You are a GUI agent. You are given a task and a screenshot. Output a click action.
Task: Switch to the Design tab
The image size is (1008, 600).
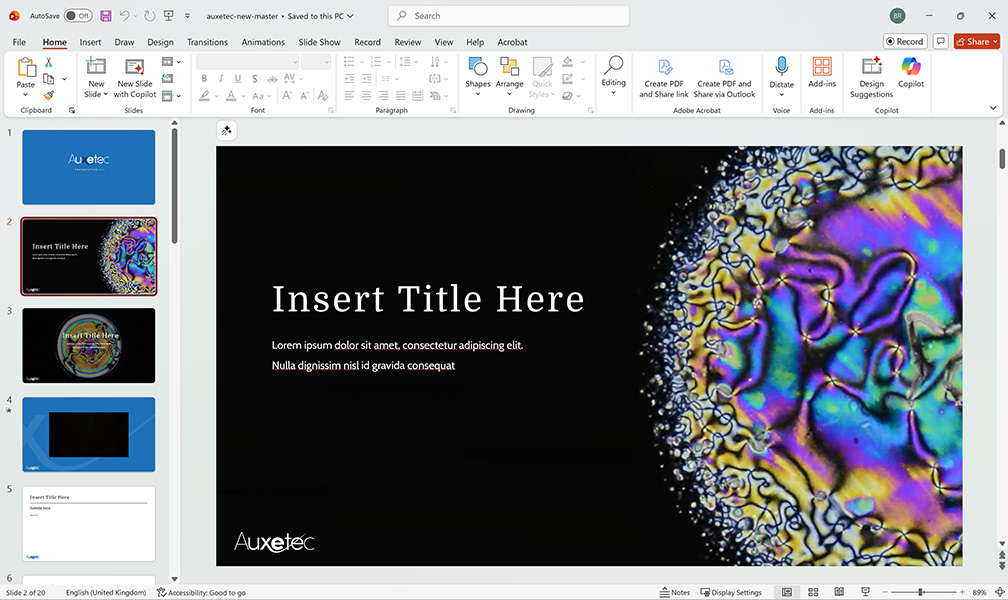coord(160,42)
